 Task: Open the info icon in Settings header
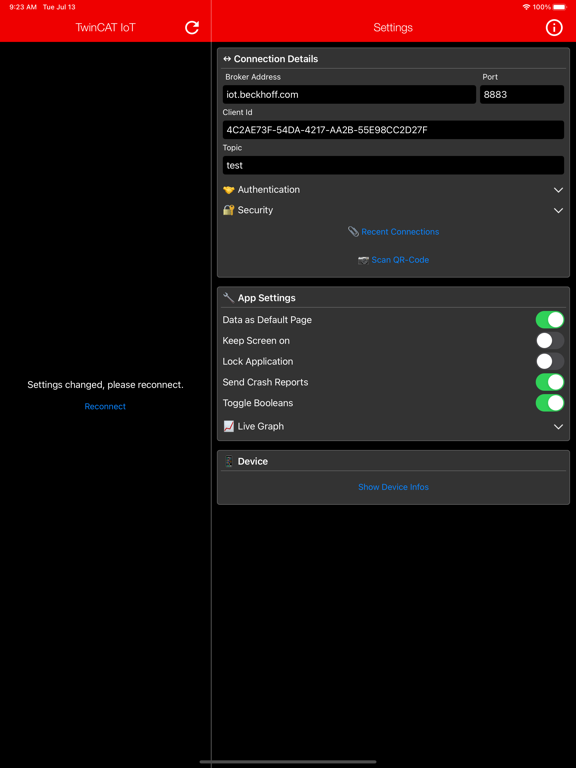554,27
